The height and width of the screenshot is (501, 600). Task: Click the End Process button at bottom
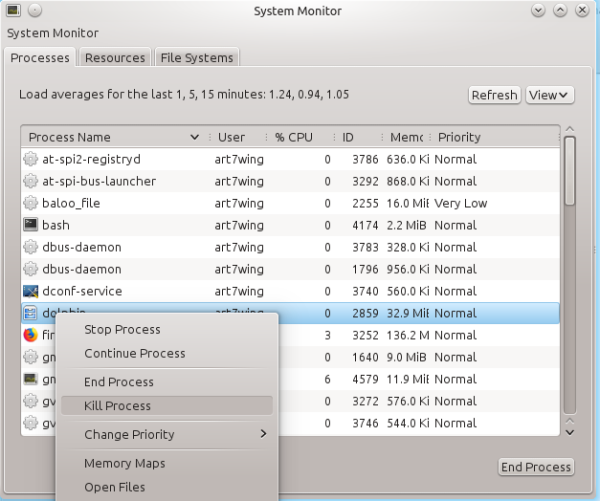(536, 467)
